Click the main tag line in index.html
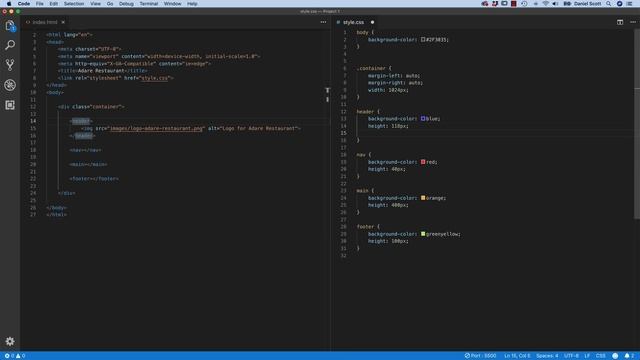Viewport: 640px width, 360px height. pos(88,164)
